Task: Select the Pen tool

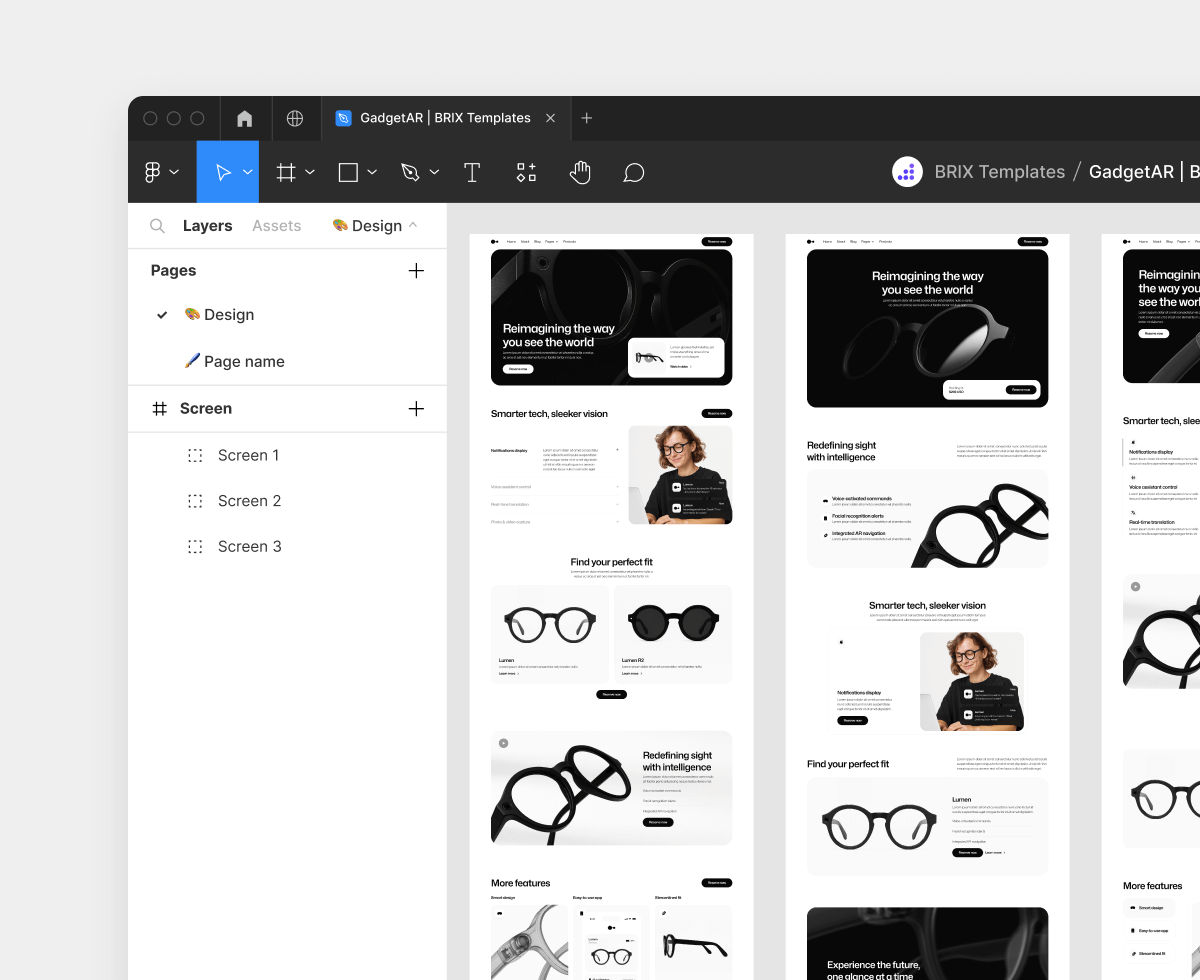Action: pyautogui.click(x=411, y=171)
